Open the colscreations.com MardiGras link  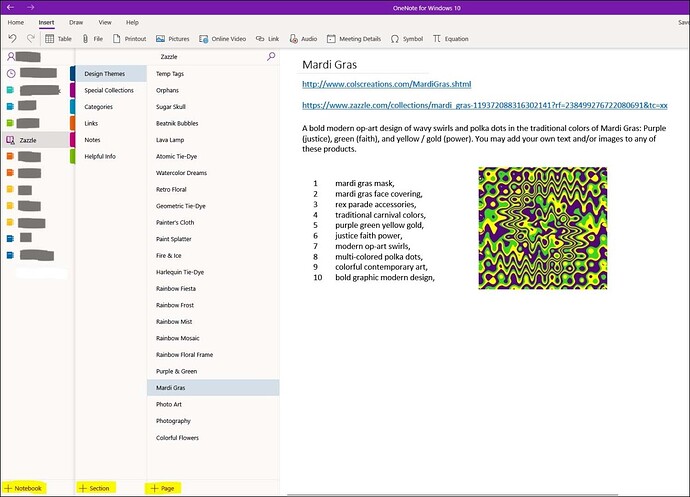[386, 84]
